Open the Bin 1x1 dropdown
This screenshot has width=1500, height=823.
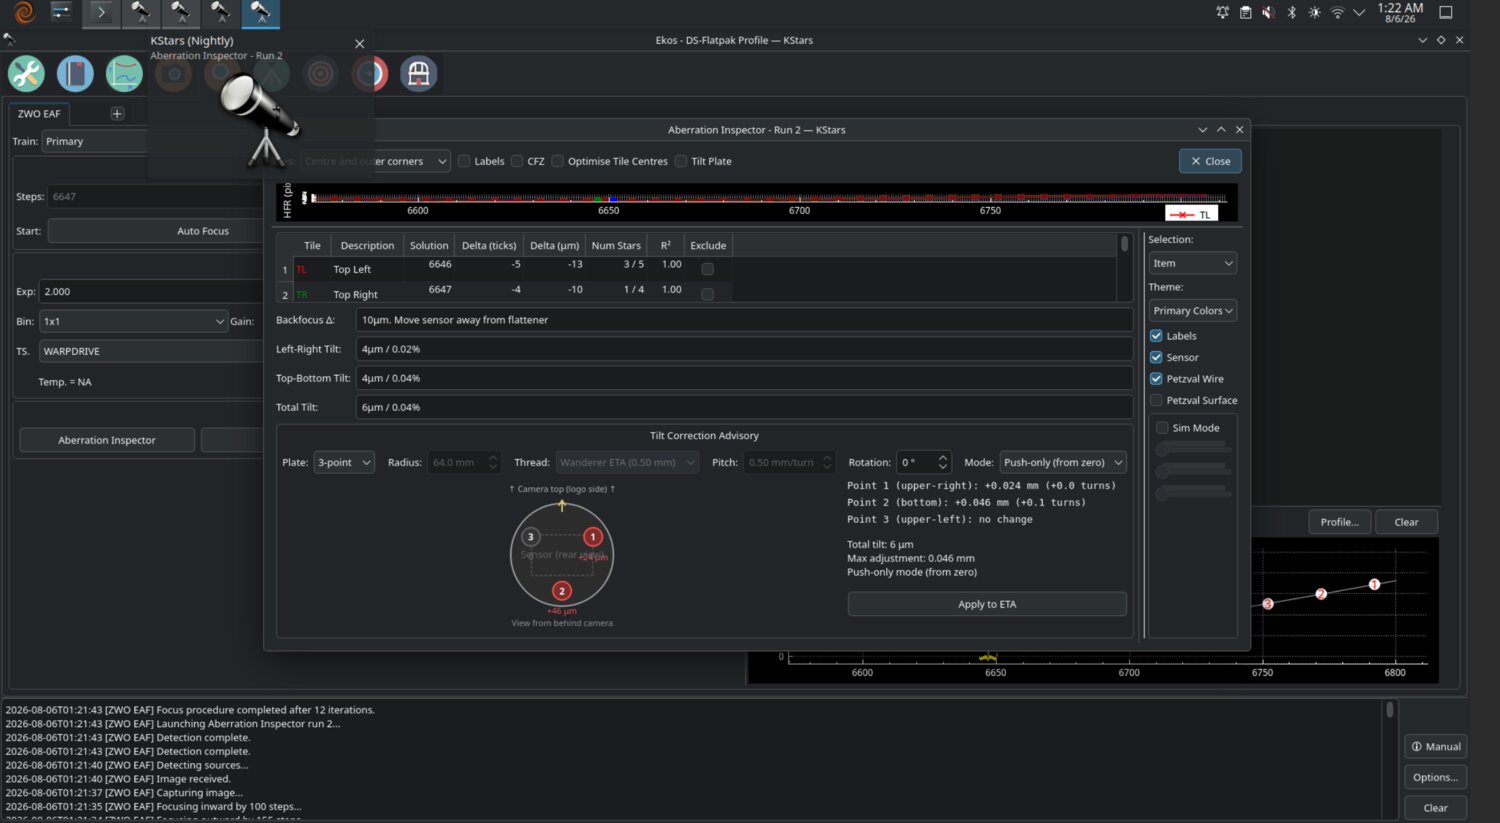(x=134, y=321)
